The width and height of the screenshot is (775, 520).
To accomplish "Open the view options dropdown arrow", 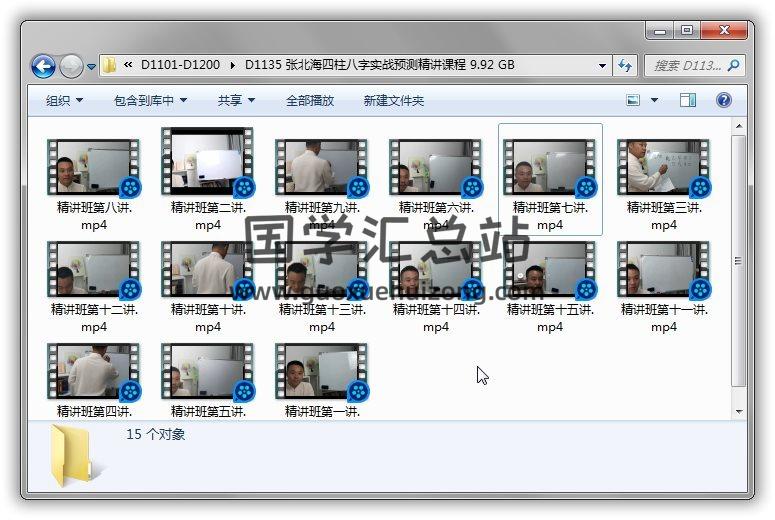I will [x=655, y=100].
